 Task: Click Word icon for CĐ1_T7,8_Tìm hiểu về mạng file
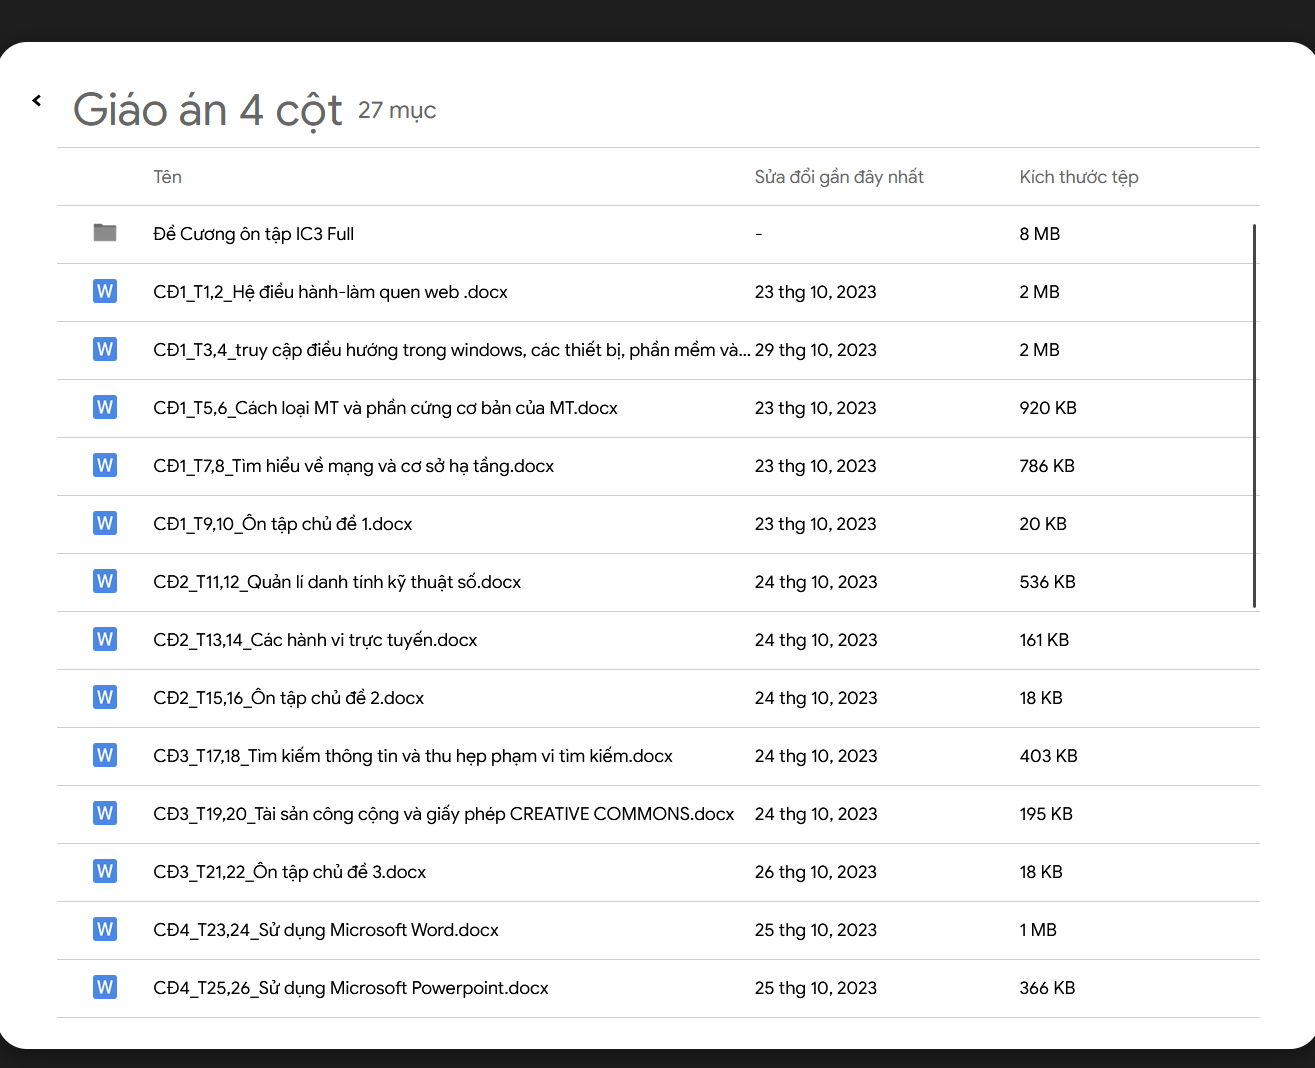(x=105, y=465)
